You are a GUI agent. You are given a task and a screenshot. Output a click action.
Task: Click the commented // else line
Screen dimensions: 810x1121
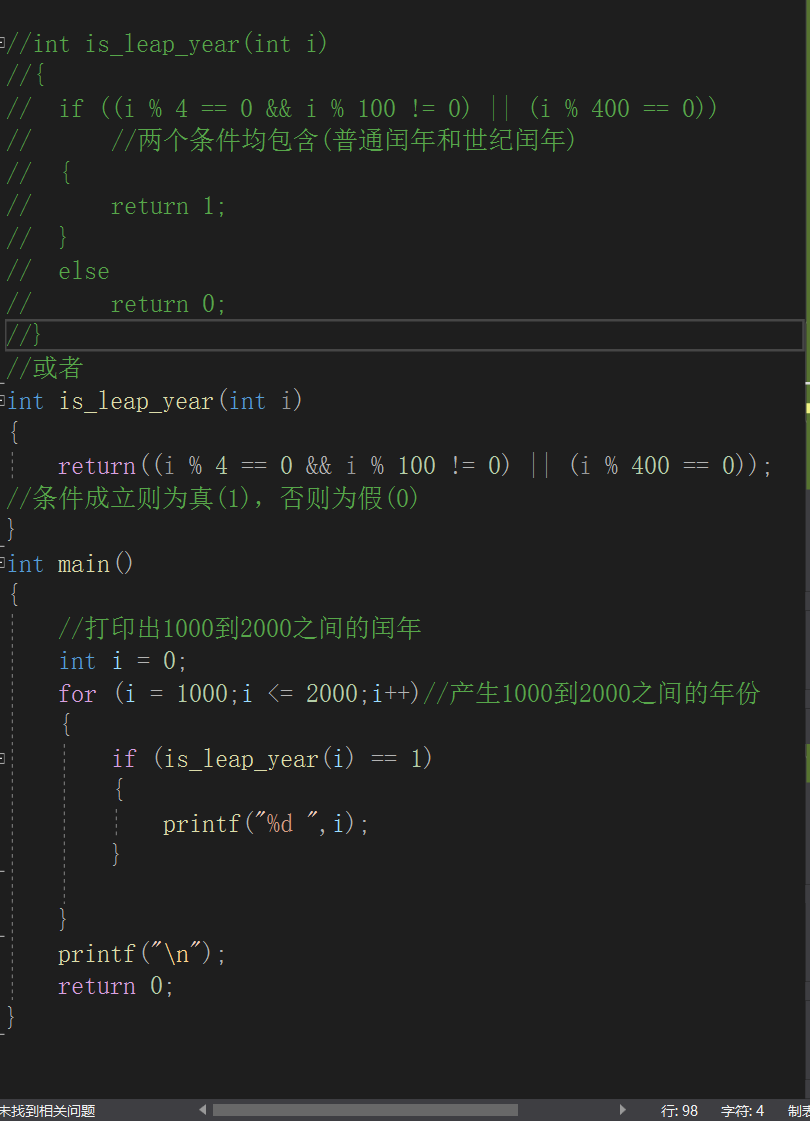point(58,272)
